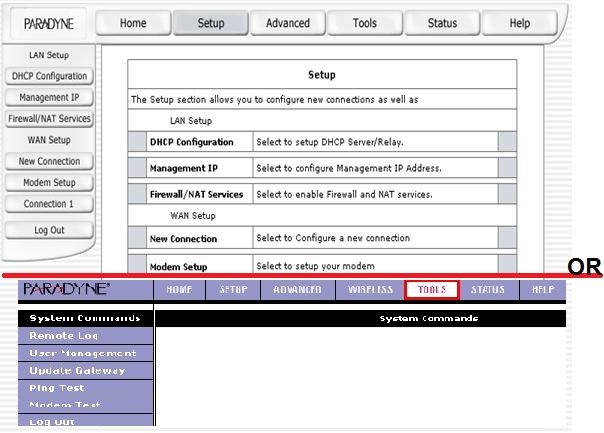Open the Home tab in top interface
The width and height of the screenshot is (604, 433).
(133, 23)
